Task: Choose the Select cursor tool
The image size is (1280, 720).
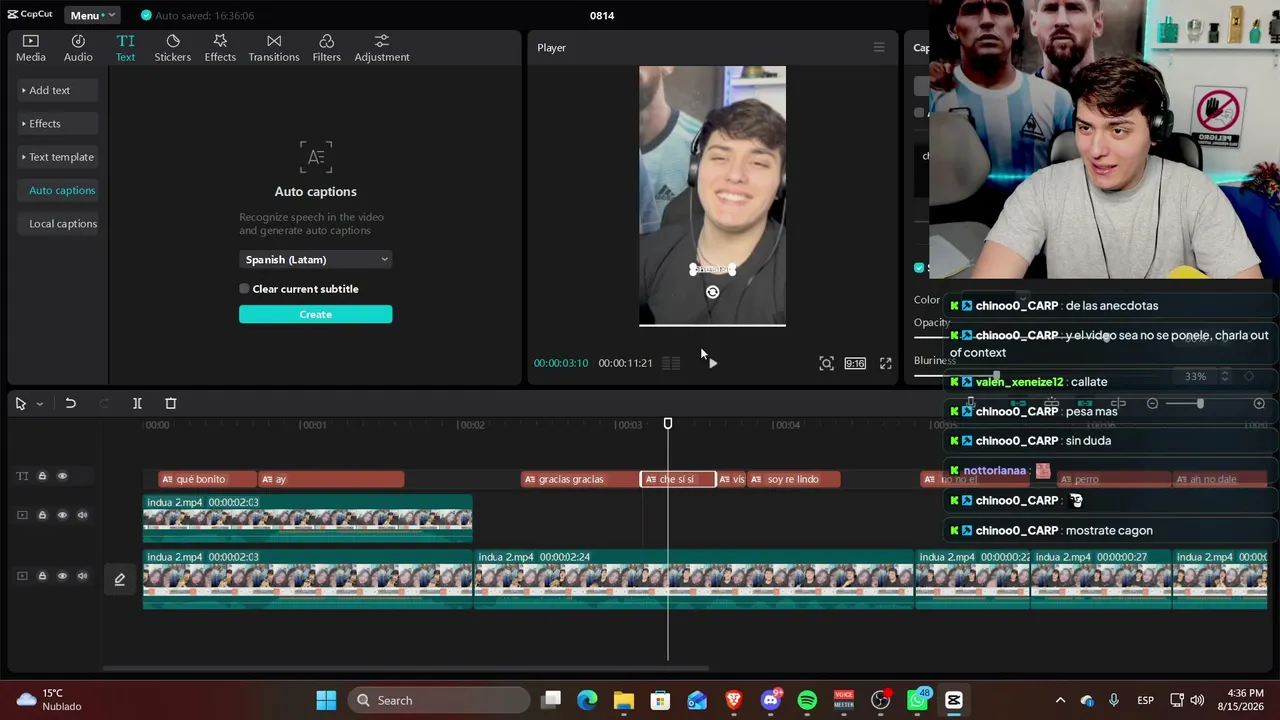Action: coord(20,403)
